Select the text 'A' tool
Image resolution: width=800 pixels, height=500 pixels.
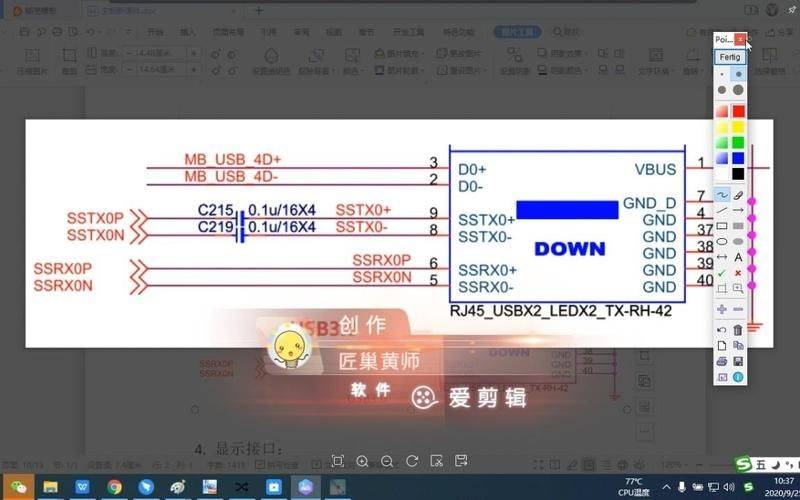(x=738, y=257)
